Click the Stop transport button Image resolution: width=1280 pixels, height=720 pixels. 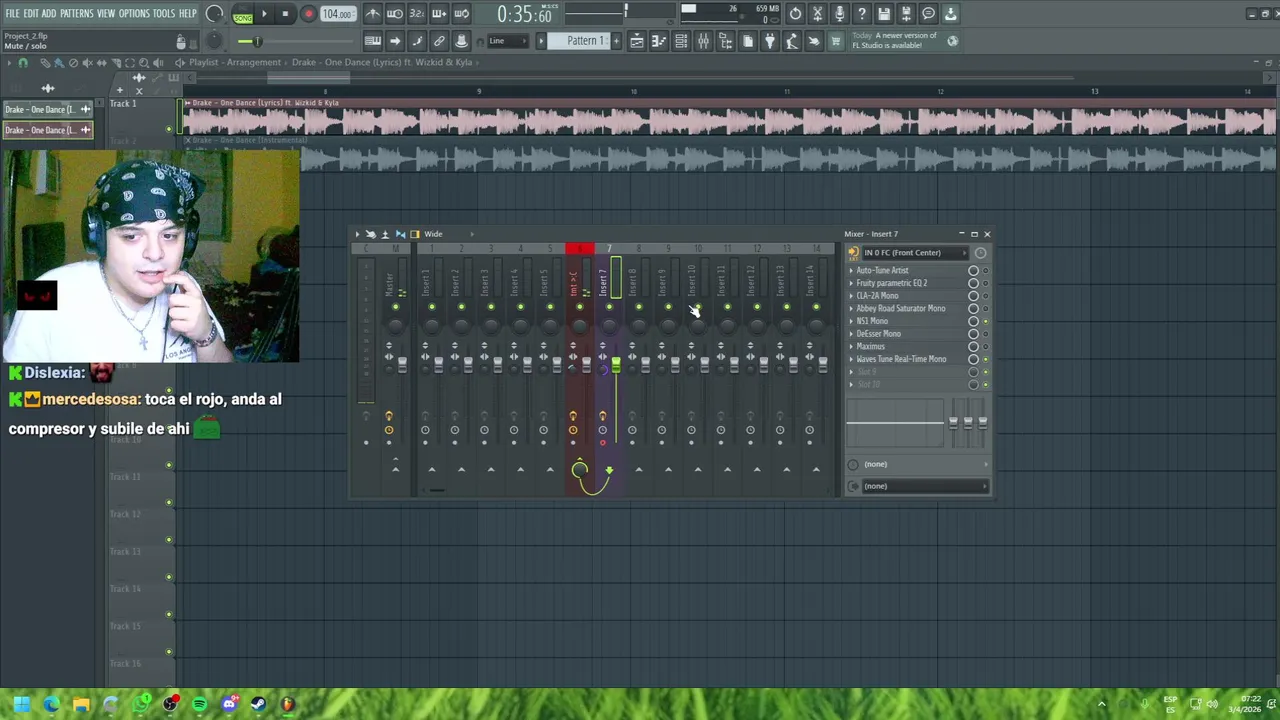[x=285, y=14]
